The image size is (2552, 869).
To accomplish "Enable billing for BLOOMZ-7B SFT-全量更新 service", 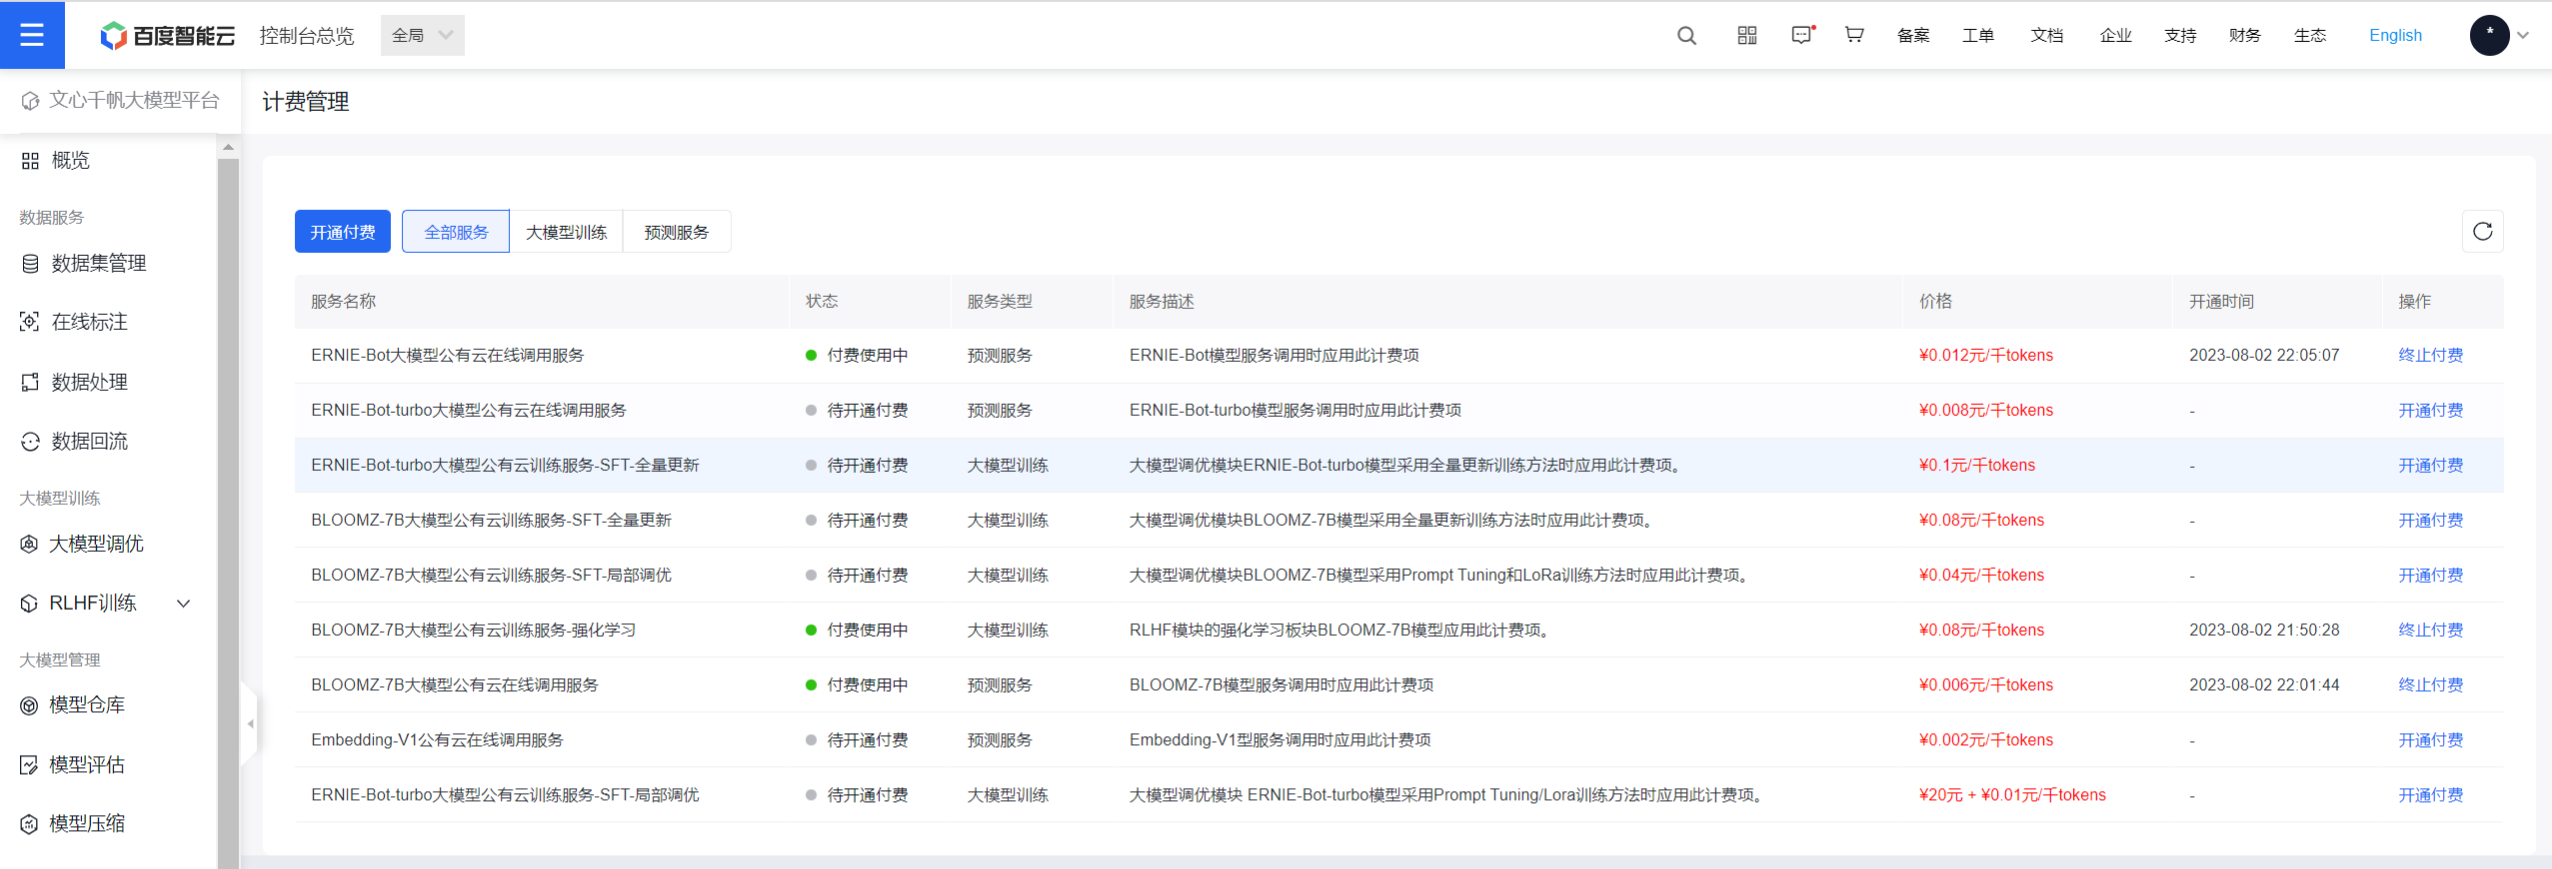I will coord(2430,520).
